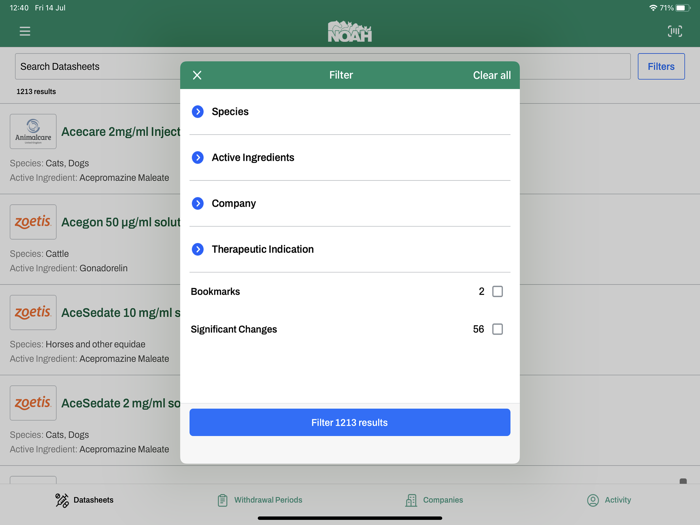This screenshot has width=700, height=525.
Task: Click the Significant Changes label
Action: (233, 329)
